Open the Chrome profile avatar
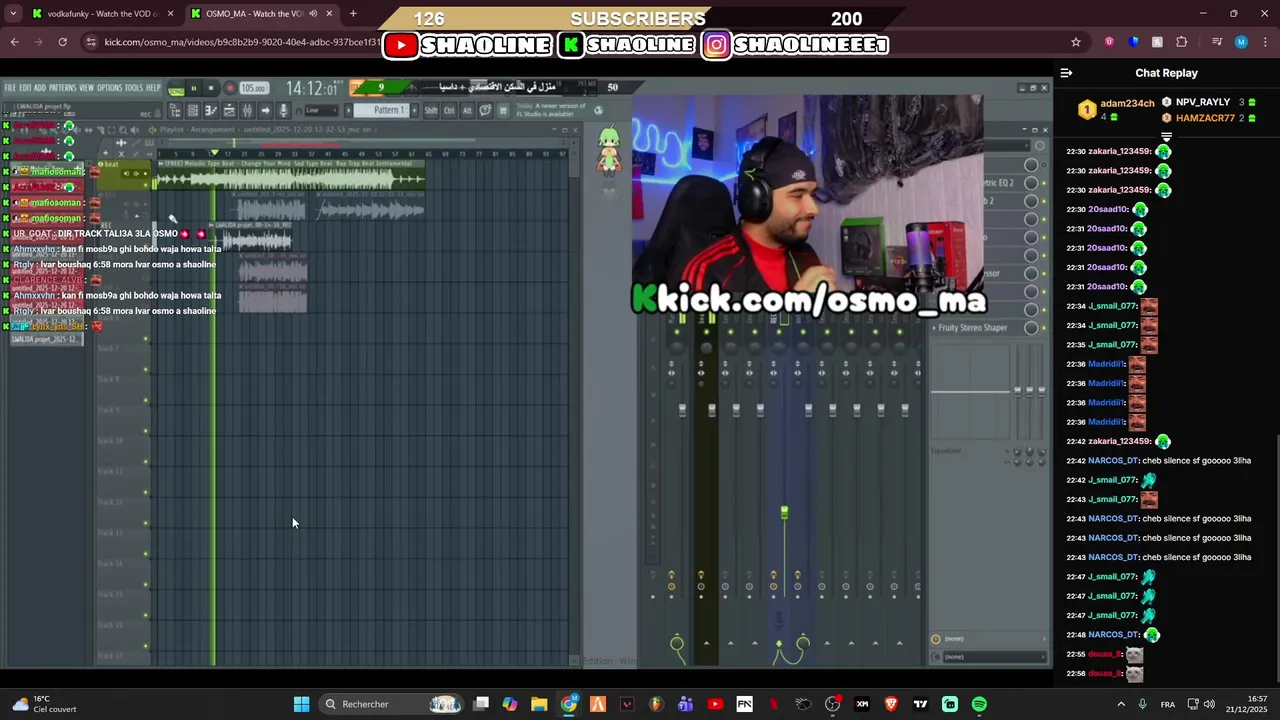 [x=1241, y=42]
